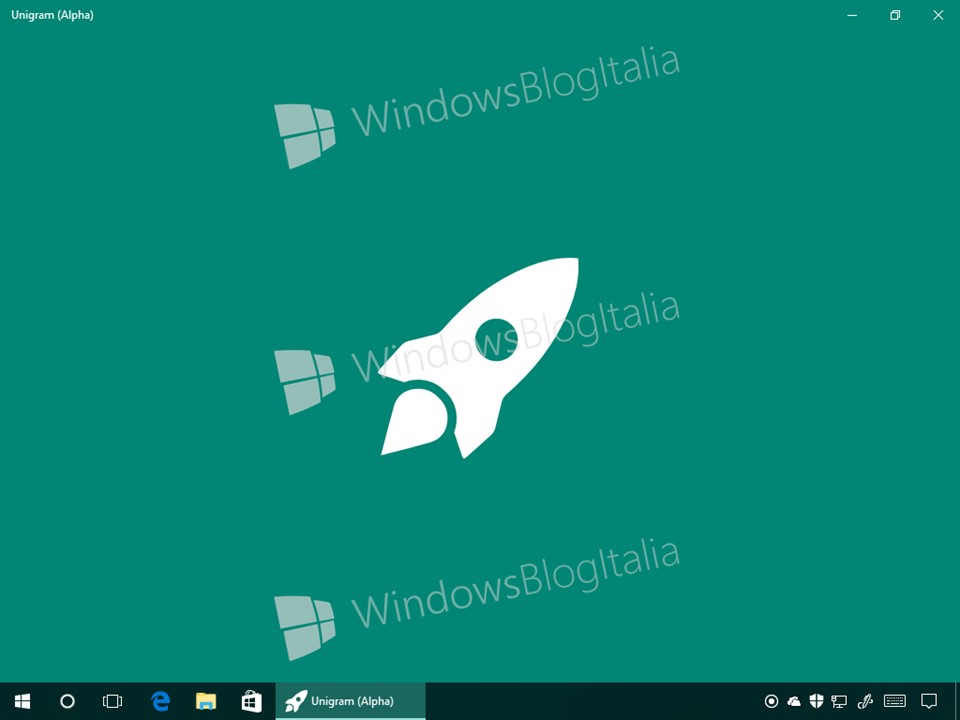Restore down the Unigram window
The width and height of the screenshot is (960, 720).
(x=895, y=15)
